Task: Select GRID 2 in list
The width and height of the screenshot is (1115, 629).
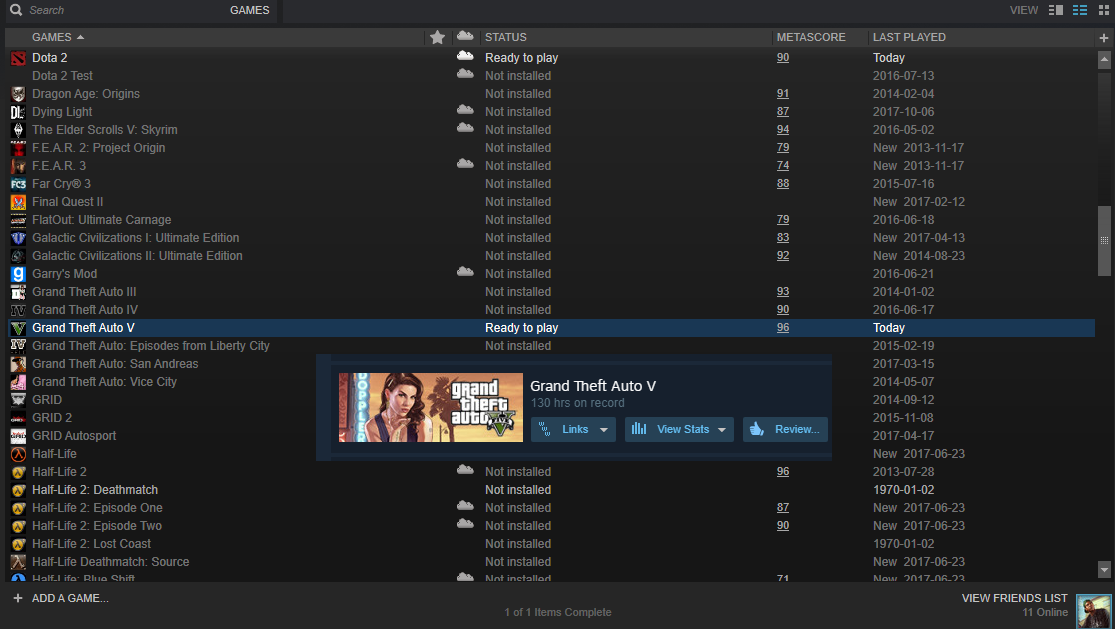Action: [51, 418]
